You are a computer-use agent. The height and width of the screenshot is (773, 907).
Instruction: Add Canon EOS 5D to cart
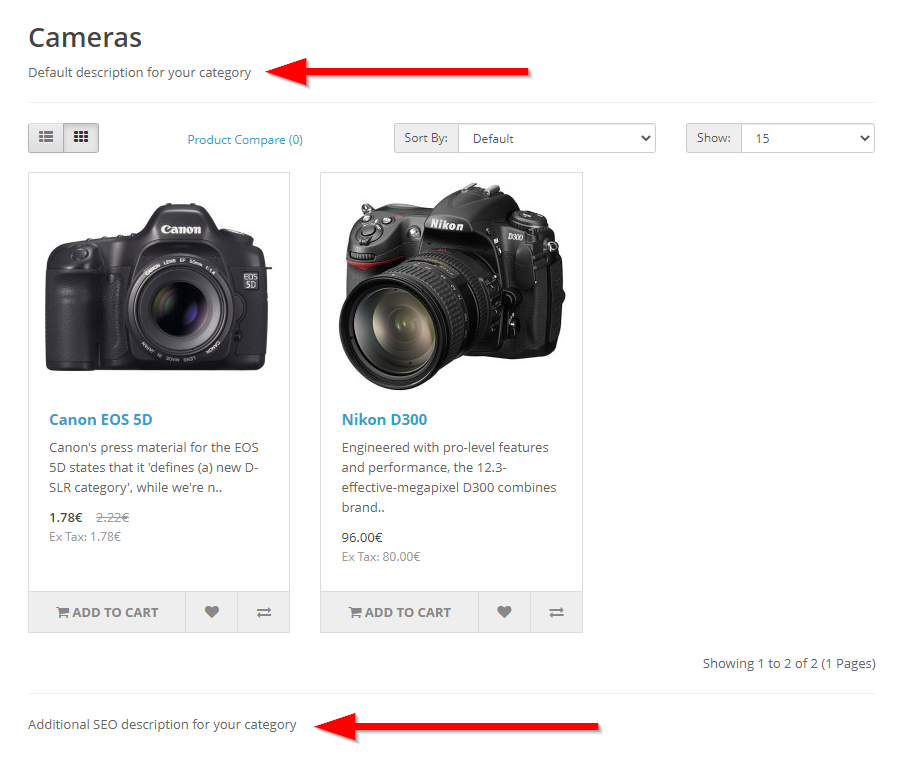point(108,612)
